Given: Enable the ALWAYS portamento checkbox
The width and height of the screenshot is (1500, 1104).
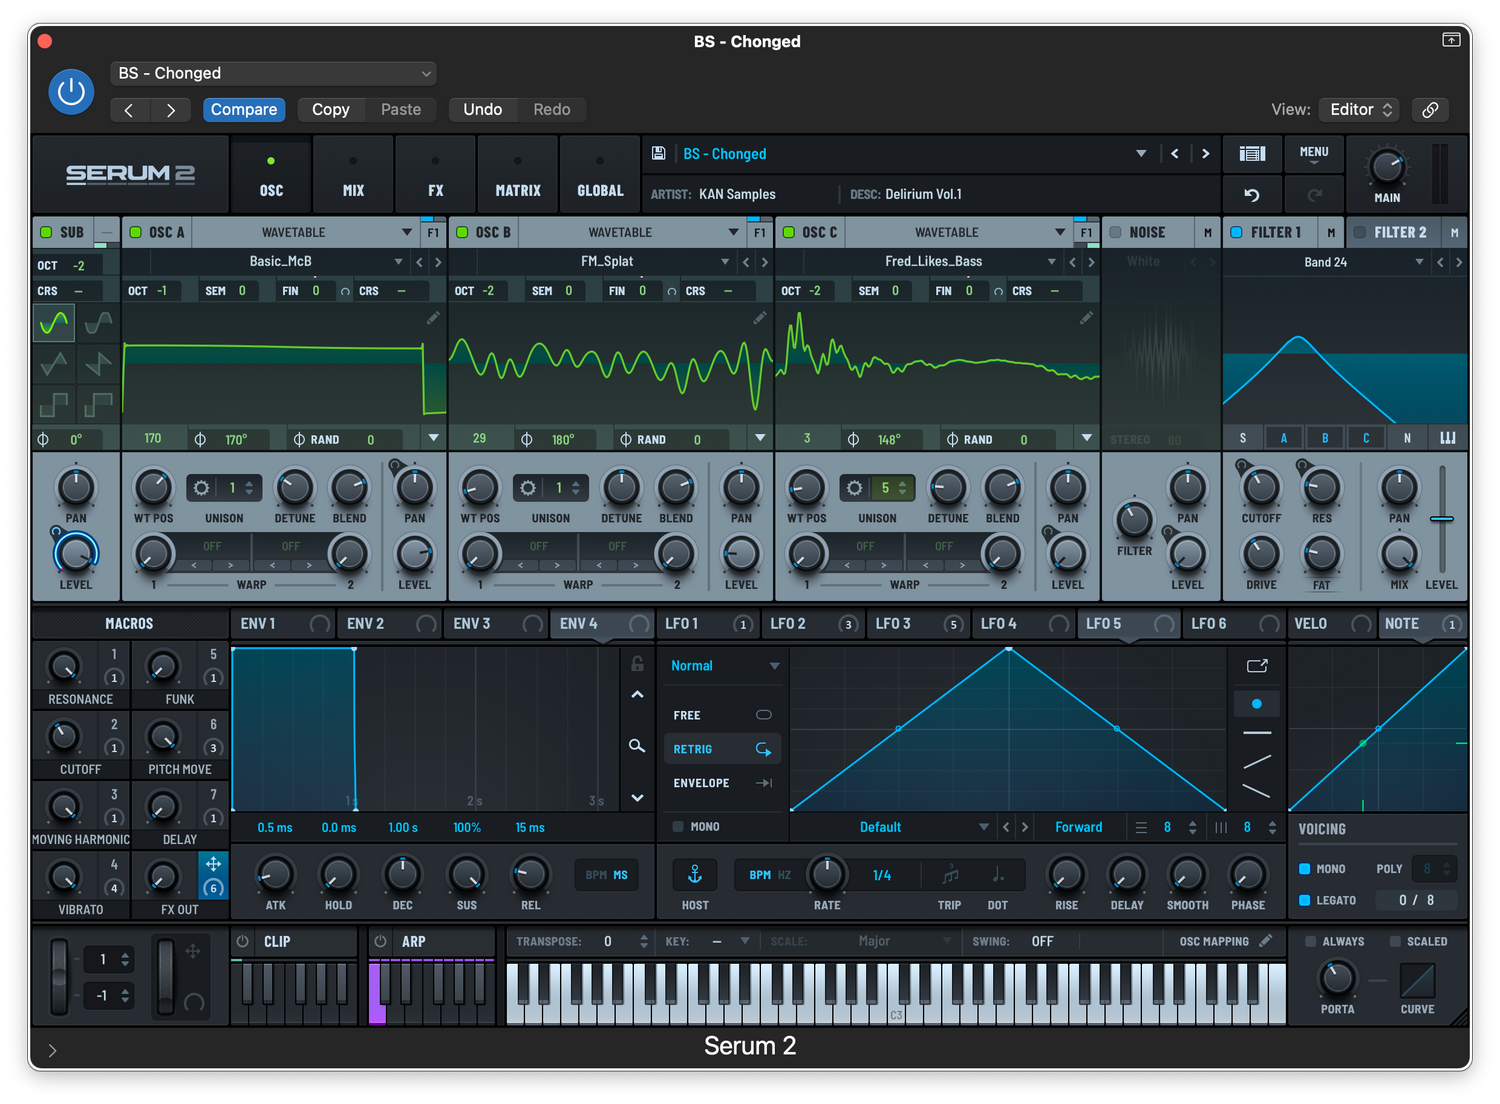Looking at the screenshot, I should tap(1310, 942).
